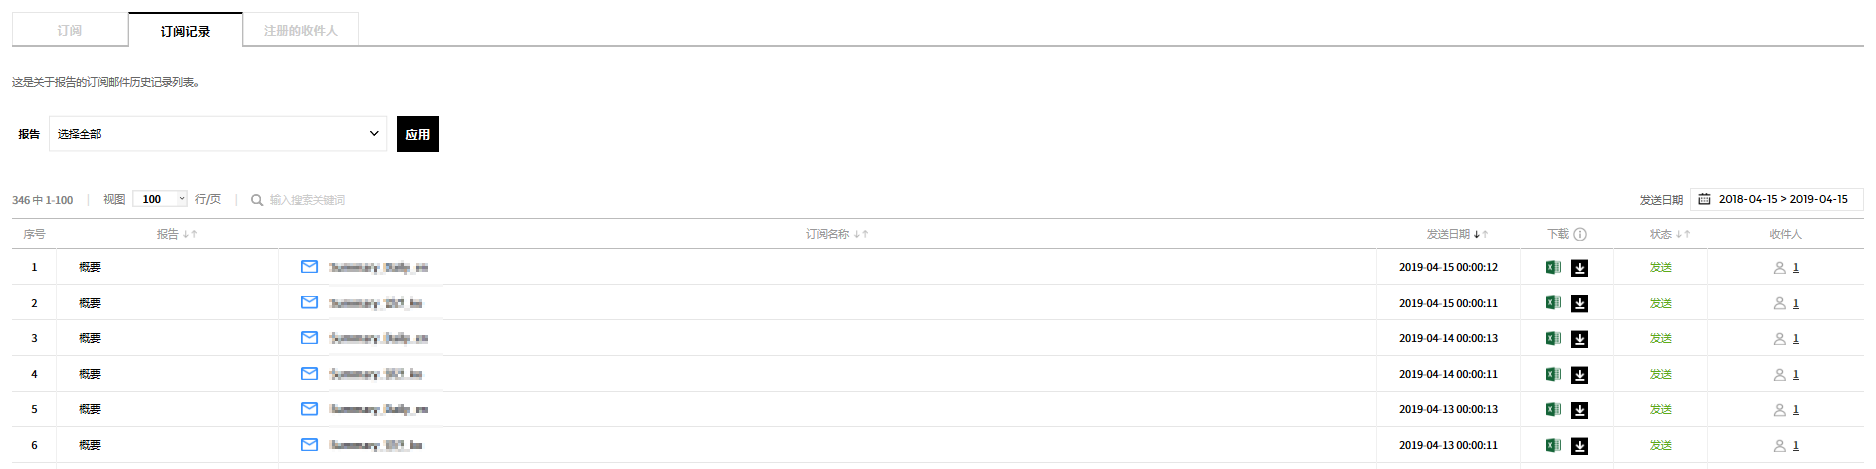1876x469 pixels.
Task: Open recipient count link in row 1
Action: pos(1796,267)
